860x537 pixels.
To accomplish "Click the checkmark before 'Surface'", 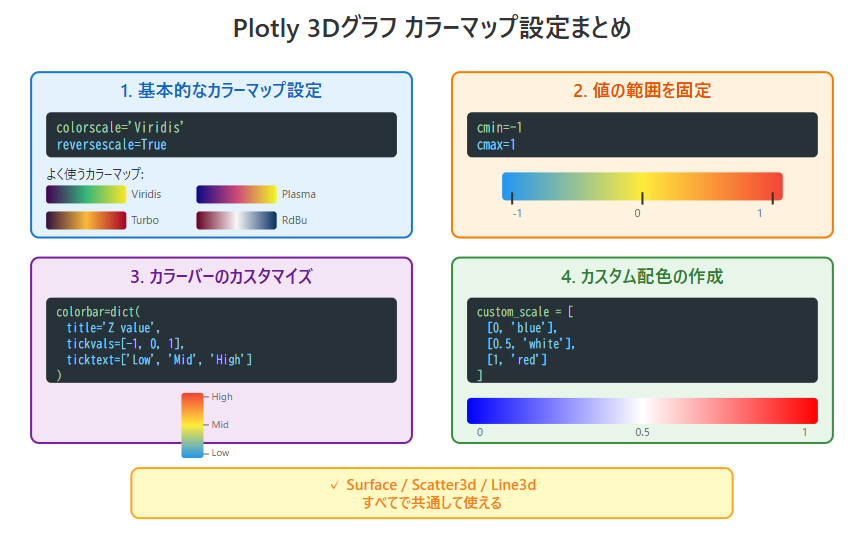I will coord(334,485).
